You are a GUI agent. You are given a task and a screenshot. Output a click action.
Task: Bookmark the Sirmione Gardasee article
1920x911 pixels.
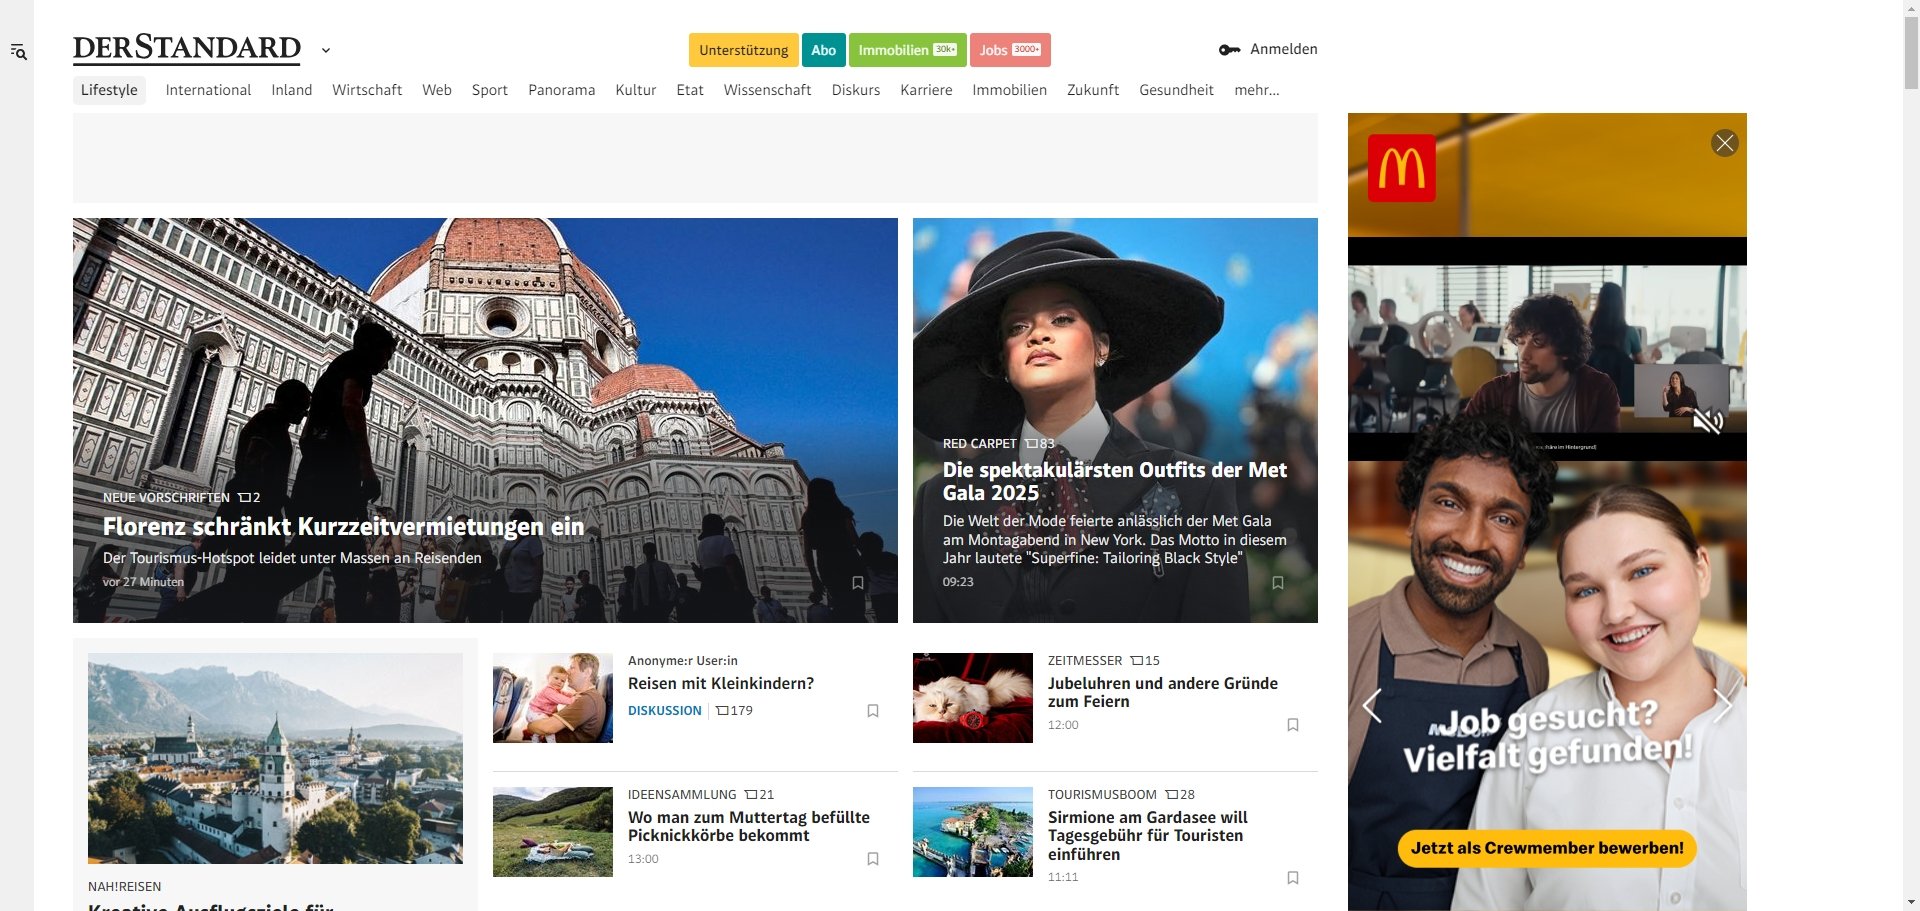coord(1292,878)
